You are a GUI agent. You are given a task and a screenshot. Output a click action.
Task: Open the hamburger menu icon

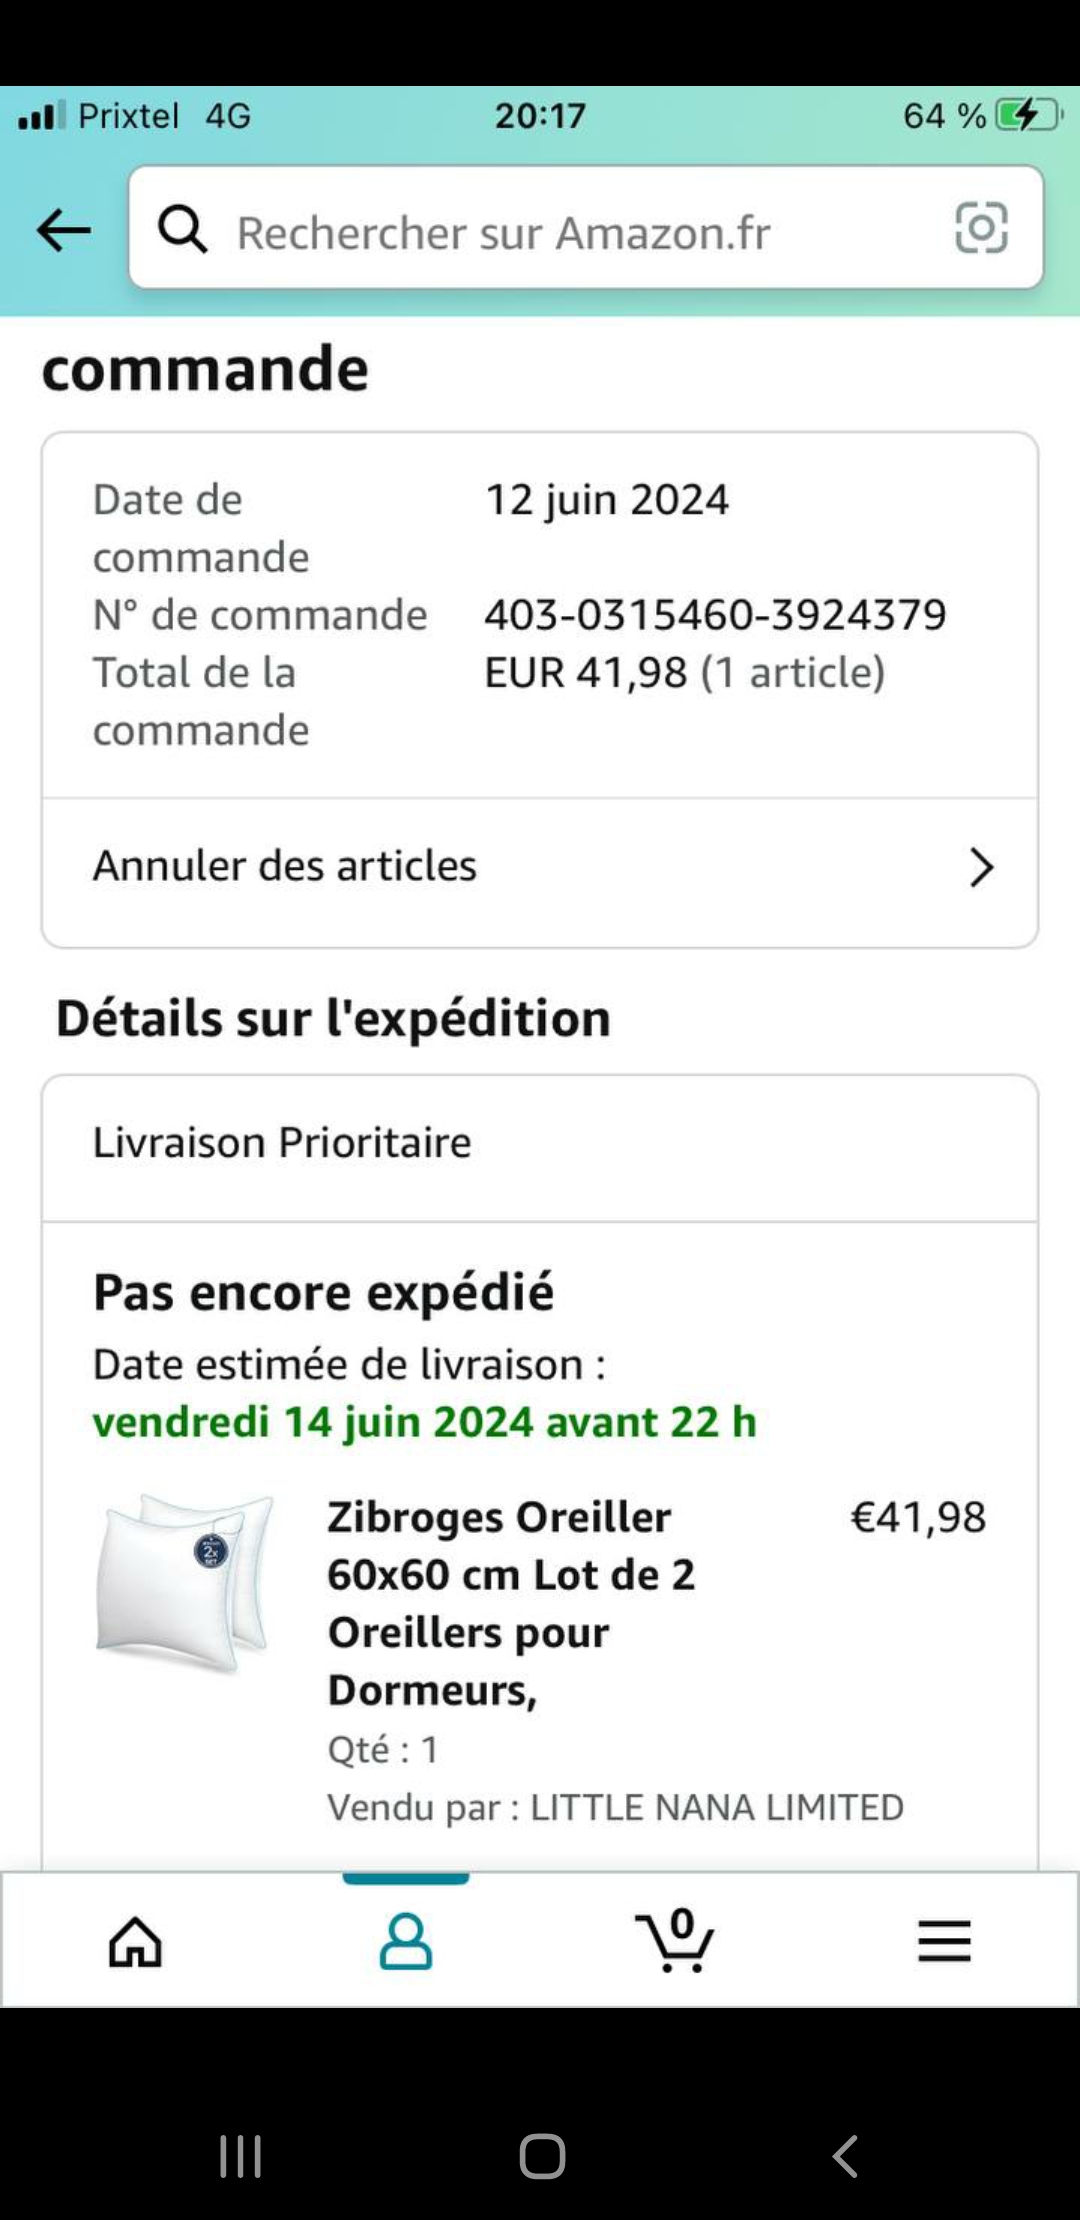point(945,1941)
